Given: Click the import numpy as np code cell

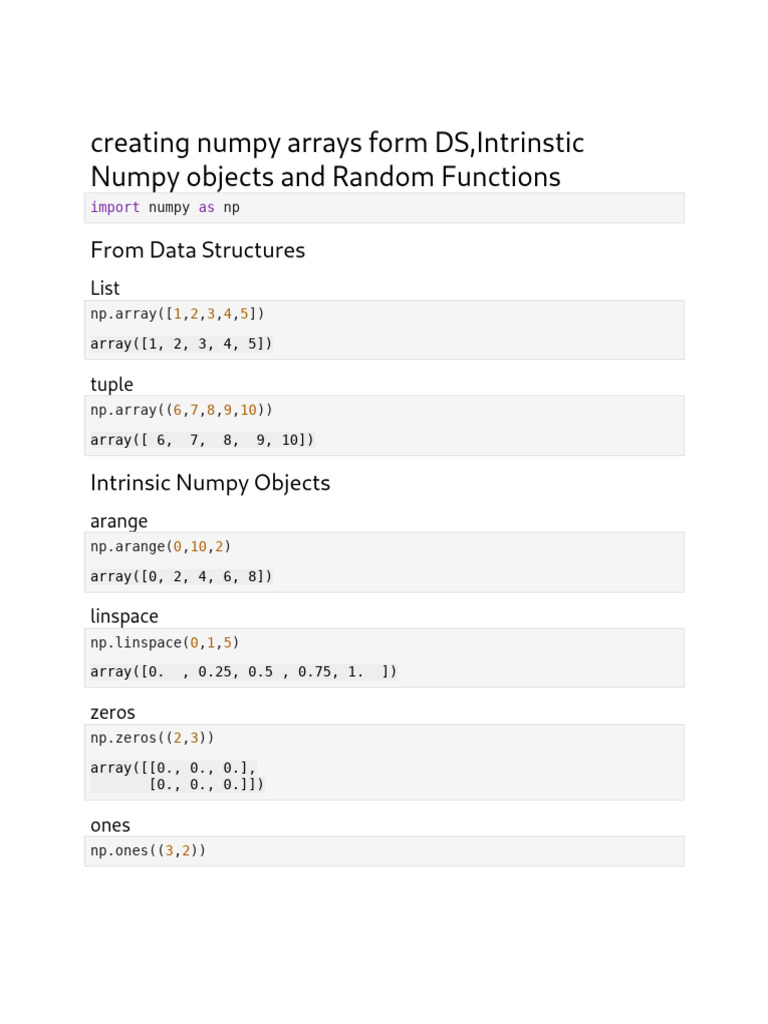Looking at the screenshot, I should point(165,208).
